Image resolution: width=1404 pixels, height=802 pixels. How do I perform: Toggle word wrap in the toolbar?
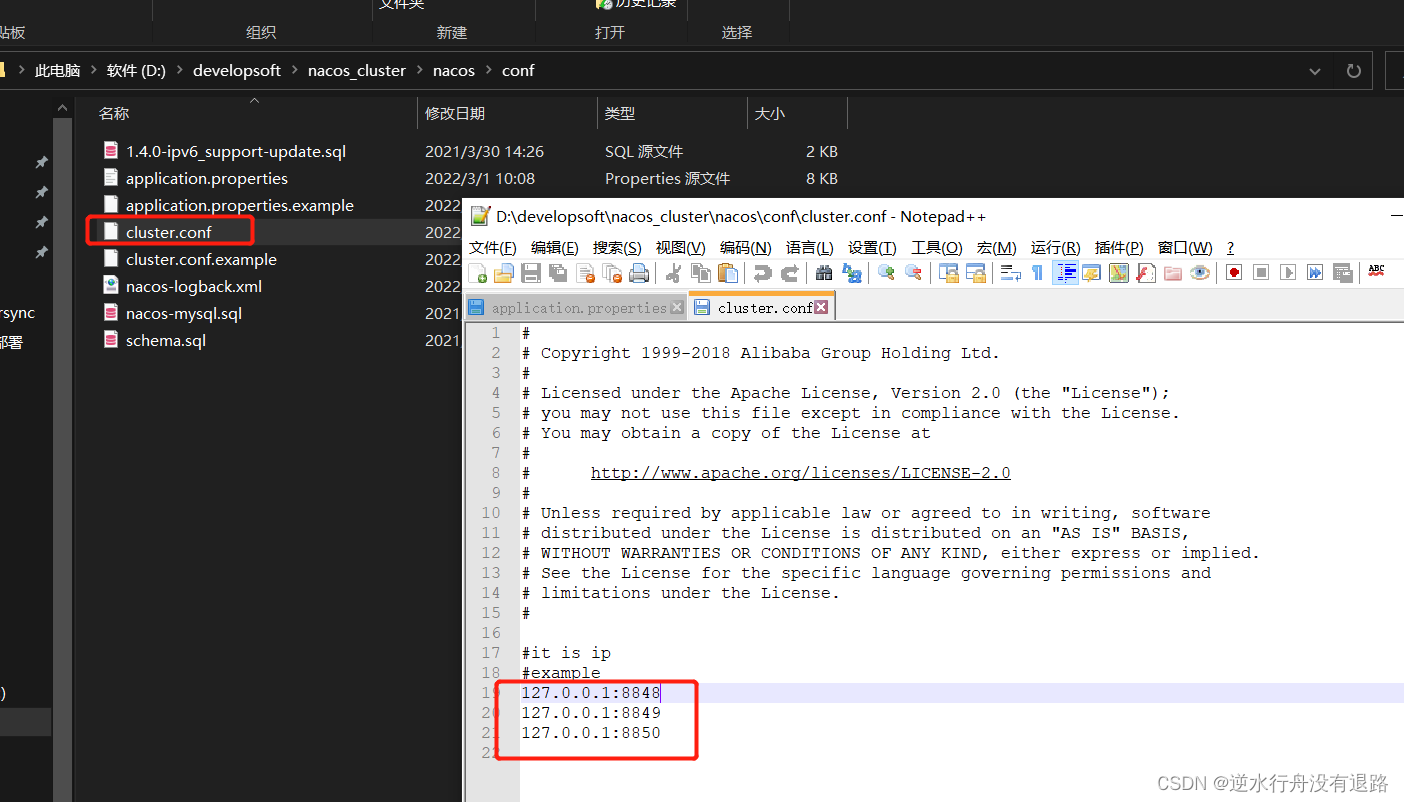pyautogui.click(x=1011, y=272)
